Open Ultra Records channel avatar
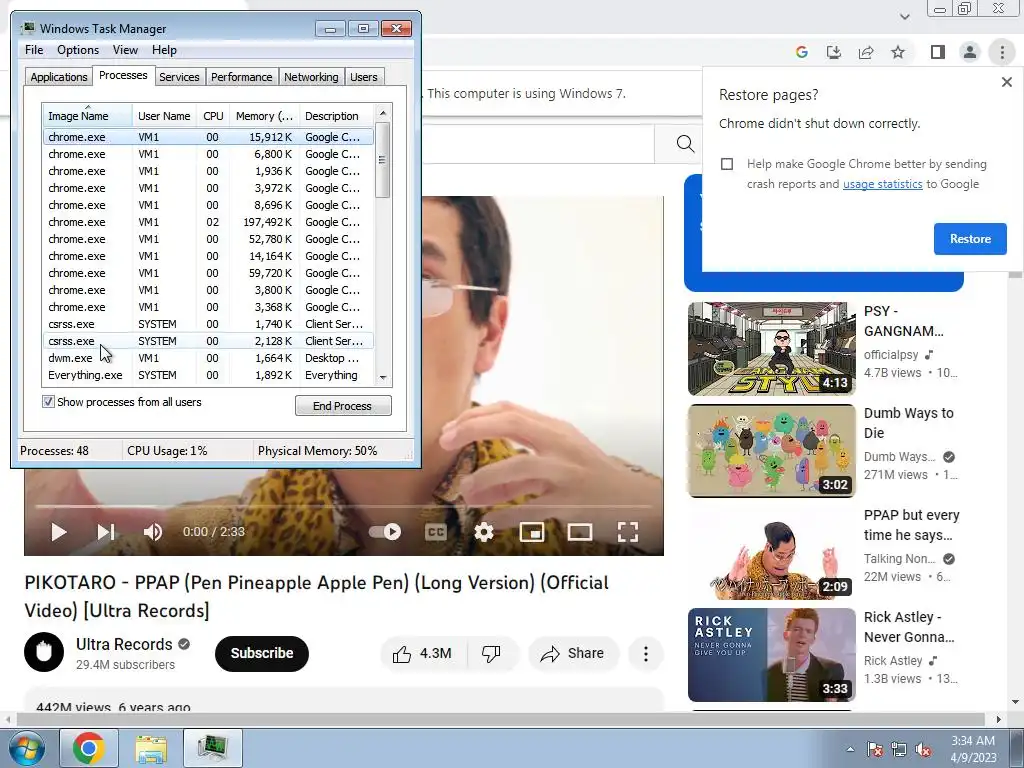 (44, 652)
